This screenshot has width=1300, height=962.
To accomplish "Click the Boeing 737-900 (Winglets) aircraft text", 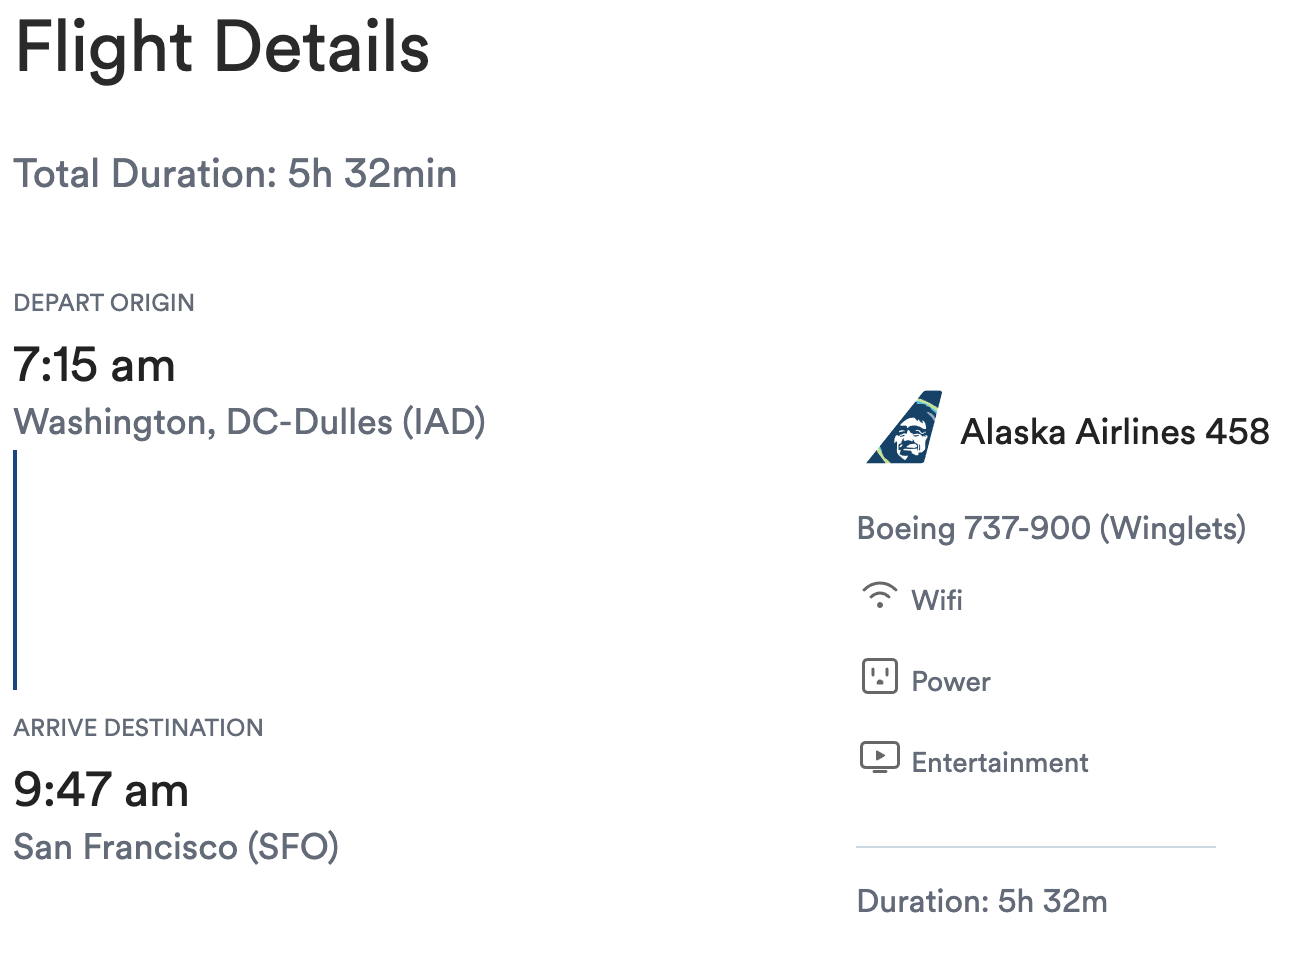I will (x=1051, y=528).
